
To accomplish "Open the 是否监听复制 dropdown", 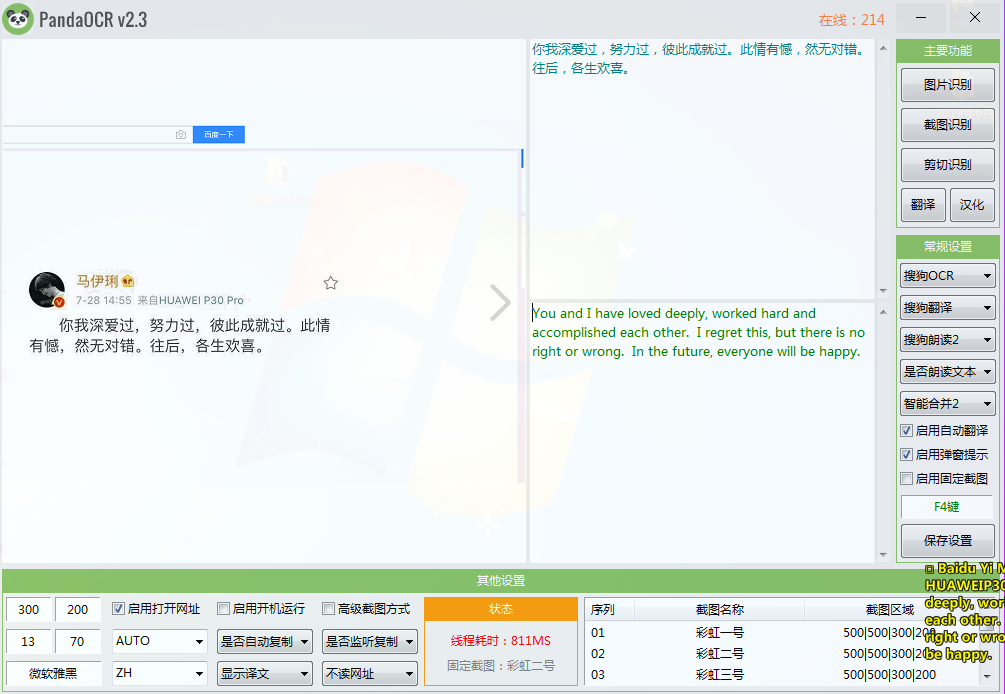I will pos(370,641).
